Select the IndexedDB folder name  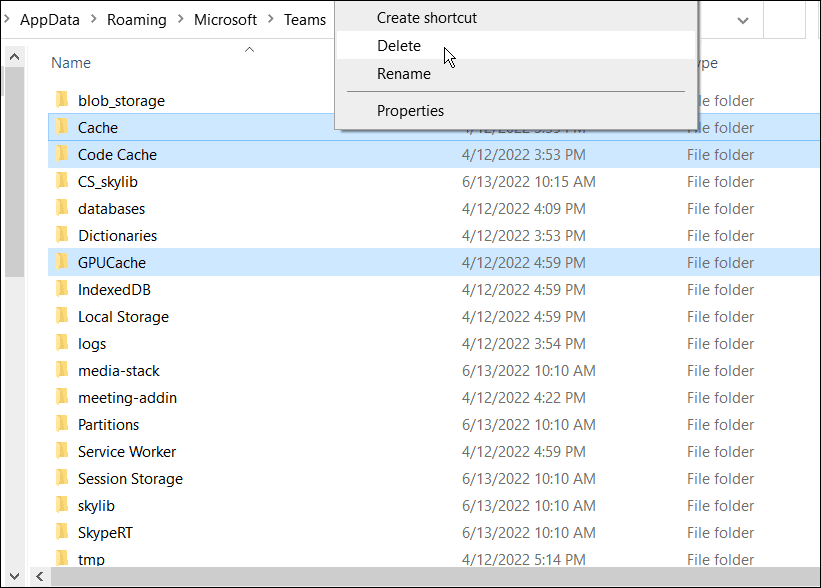pos(114,290)
